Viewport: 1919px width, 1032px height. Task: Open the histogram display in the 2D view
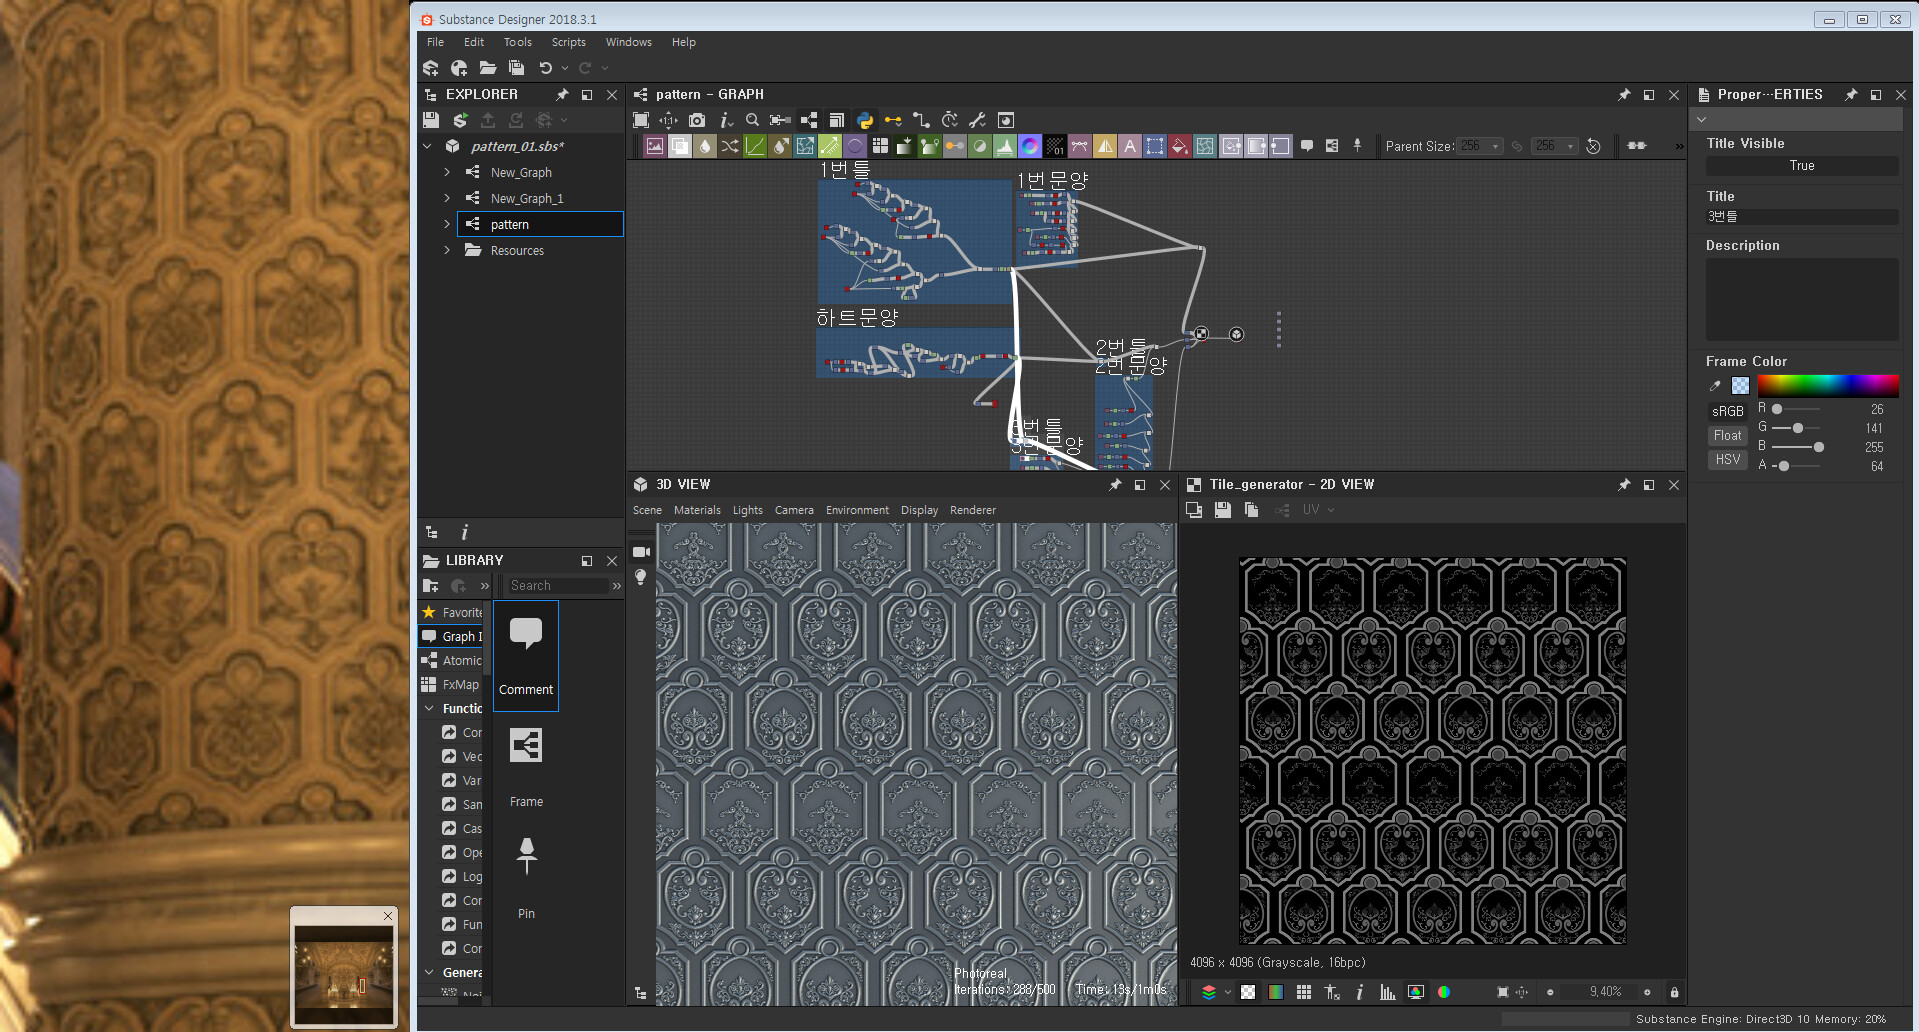click(1389, 992)
